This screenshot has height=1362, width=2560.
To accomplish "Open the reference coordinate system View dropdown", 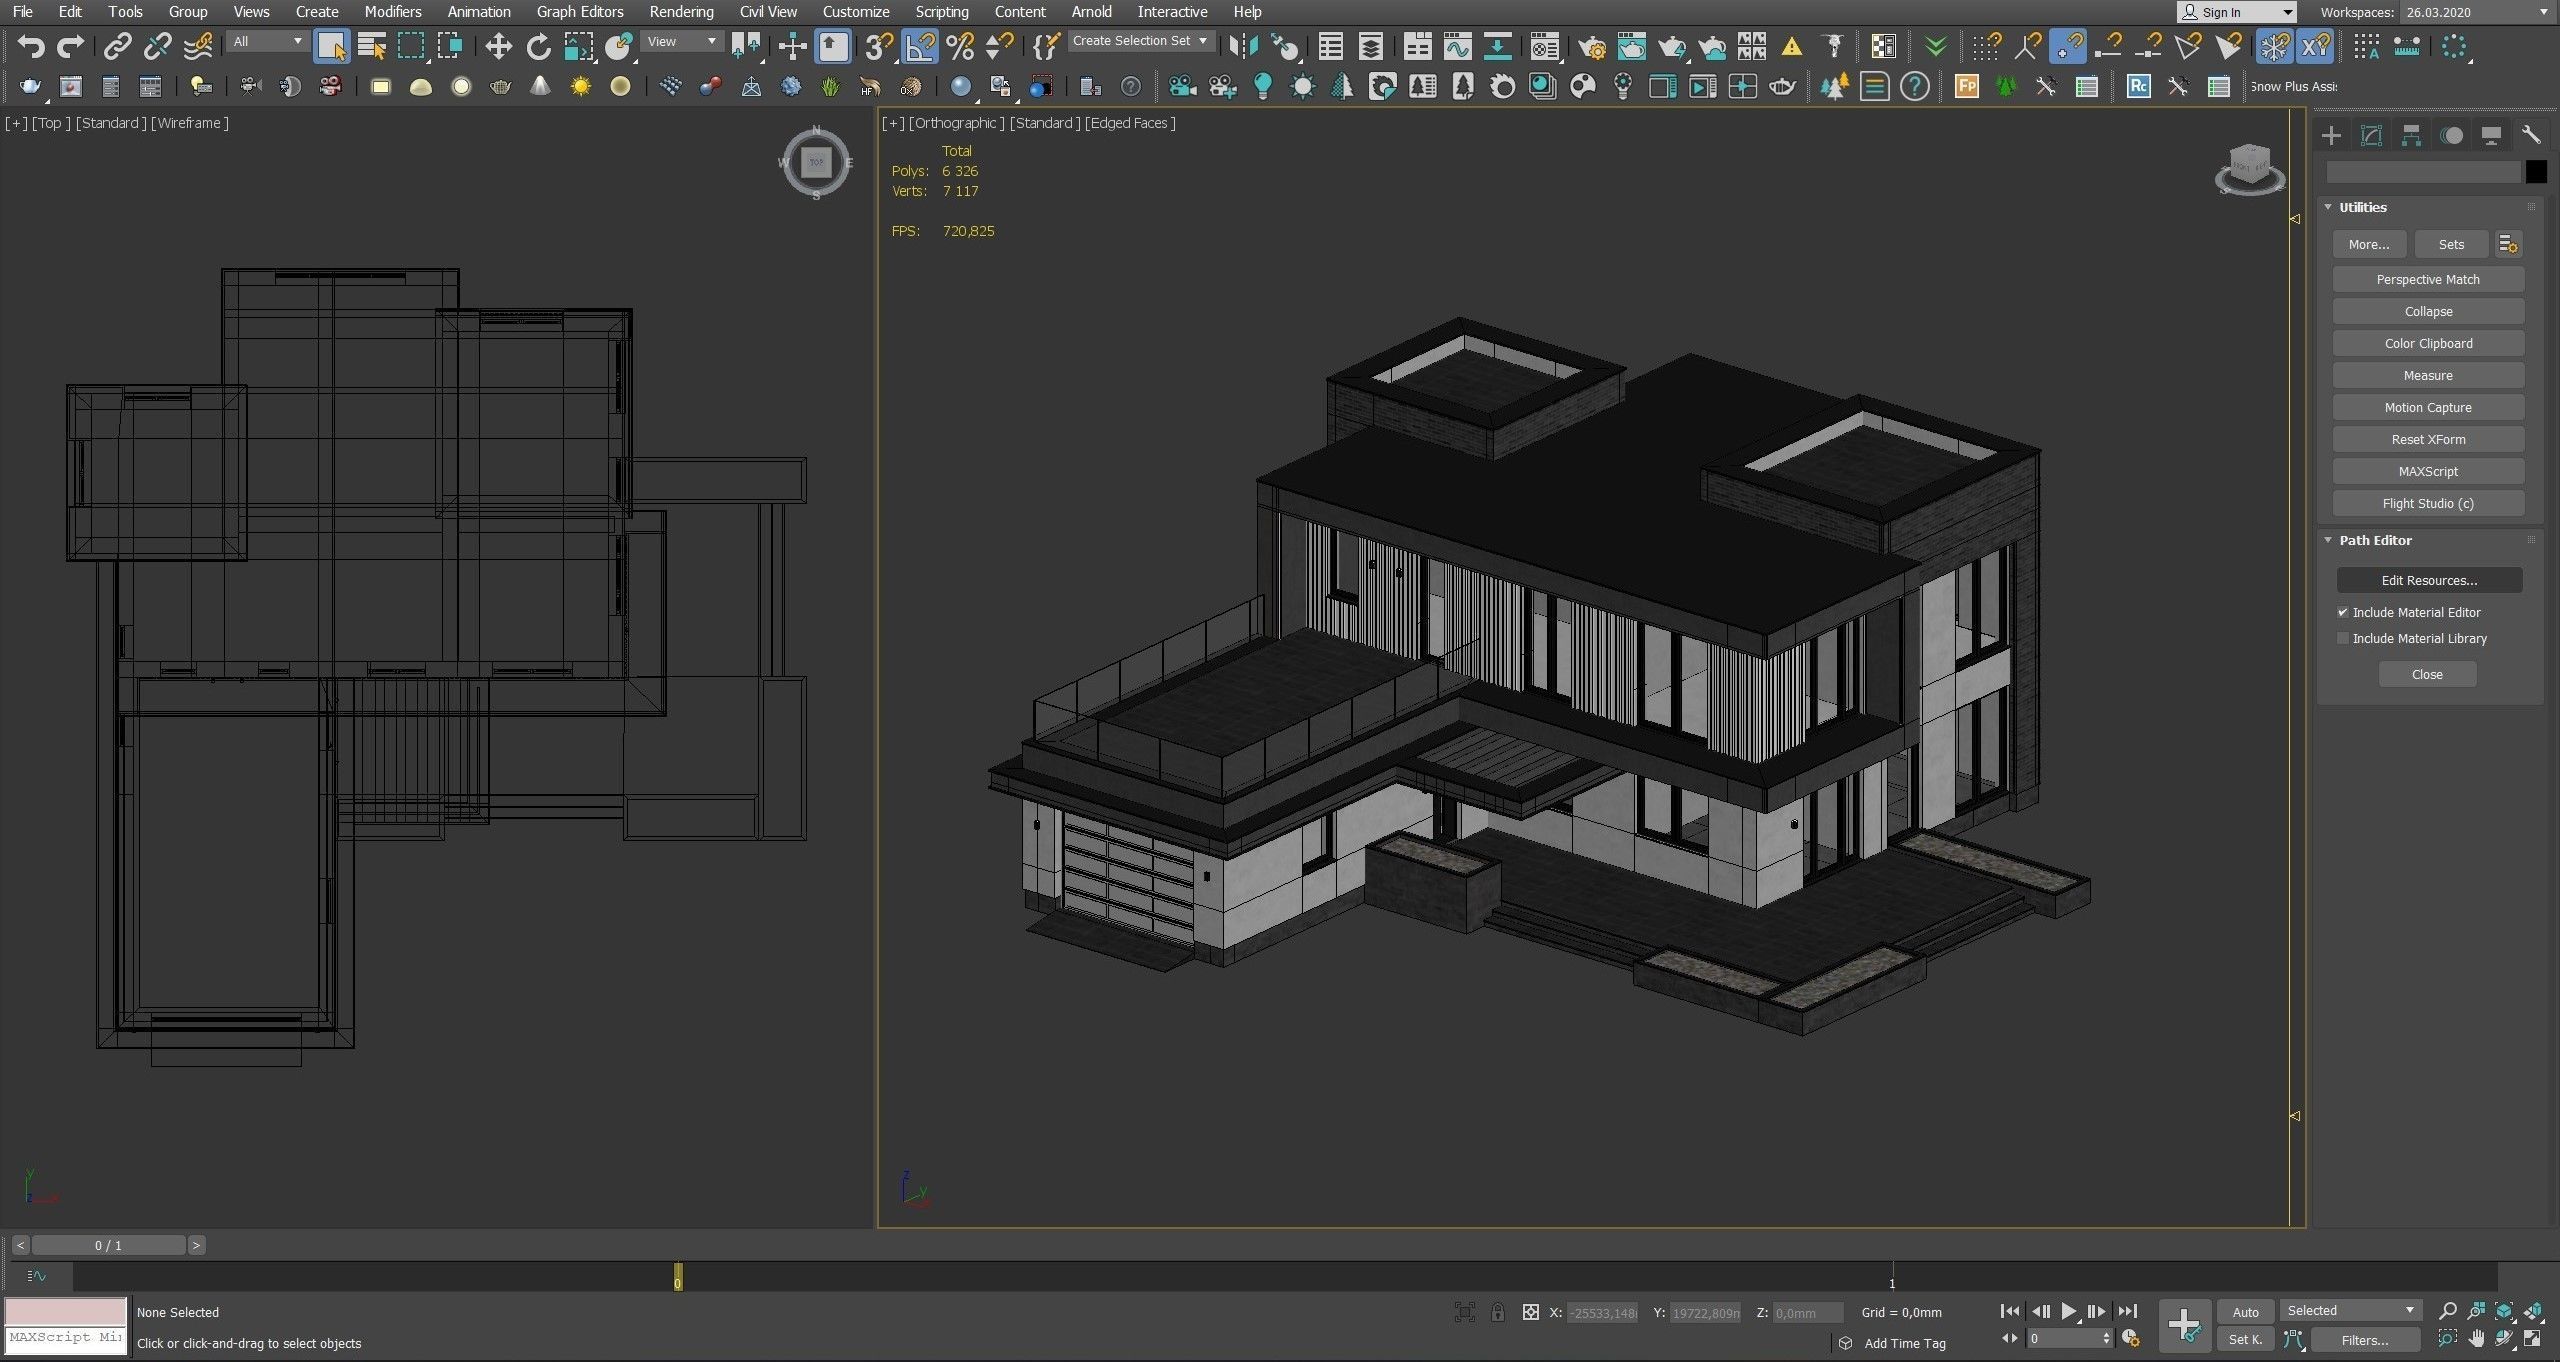I will (682, 41).
